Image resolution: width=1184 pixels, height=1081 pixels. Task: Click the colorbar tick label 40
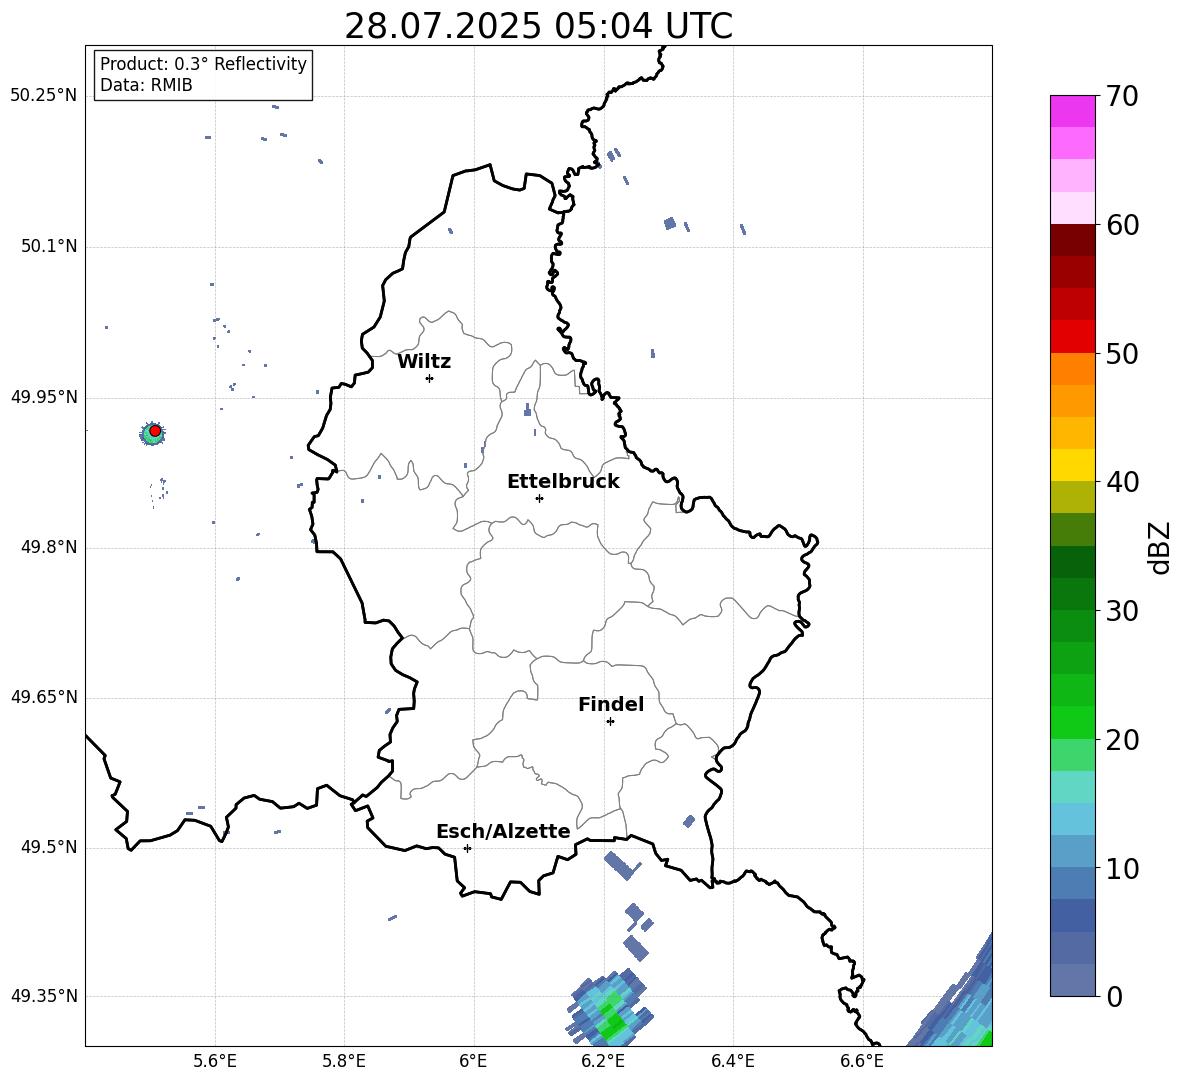pos(1122,482)
